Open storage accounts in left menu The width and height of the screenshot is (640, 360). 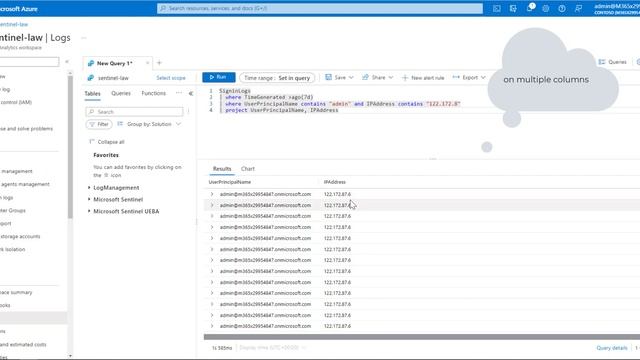[x=20, y=236]
